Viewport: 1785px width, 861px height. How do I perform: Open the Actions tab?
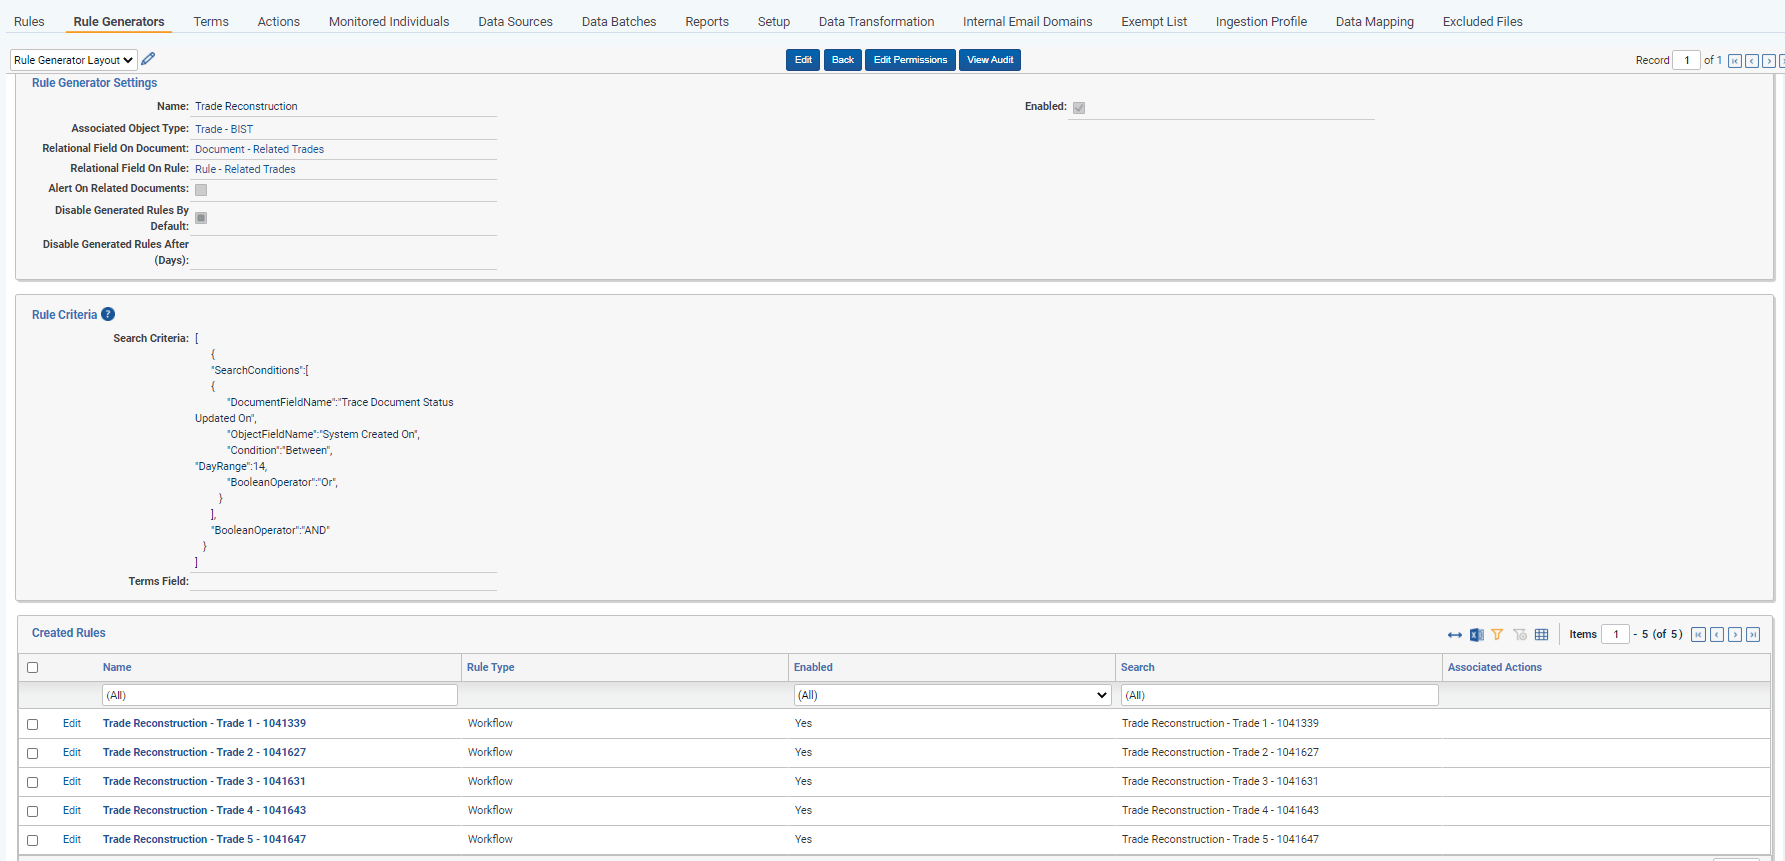point(279,21)
